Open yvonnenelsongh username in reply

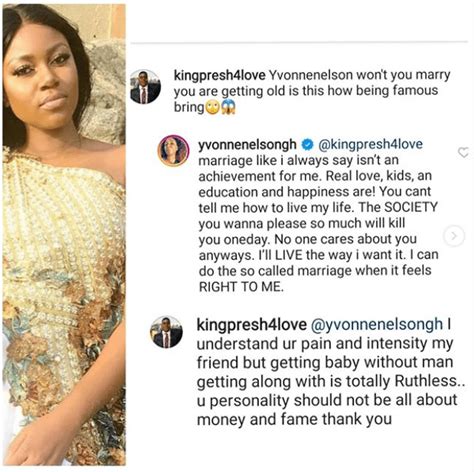pos(247,144)
